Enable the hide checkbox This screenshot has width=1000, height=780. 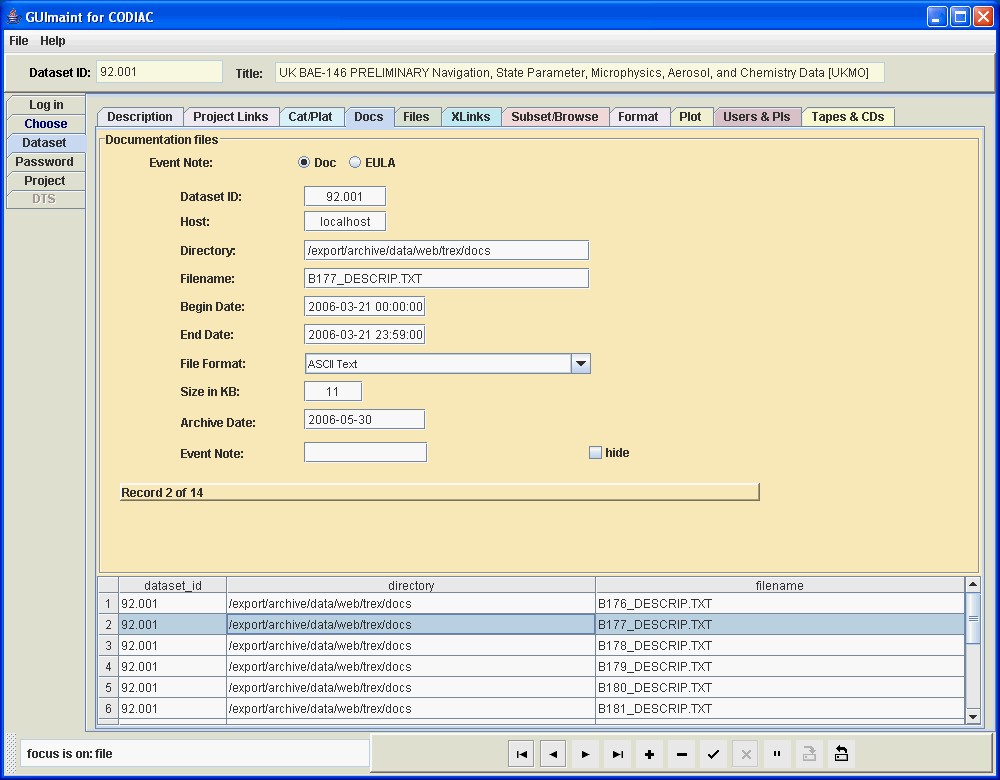(596, 453)
